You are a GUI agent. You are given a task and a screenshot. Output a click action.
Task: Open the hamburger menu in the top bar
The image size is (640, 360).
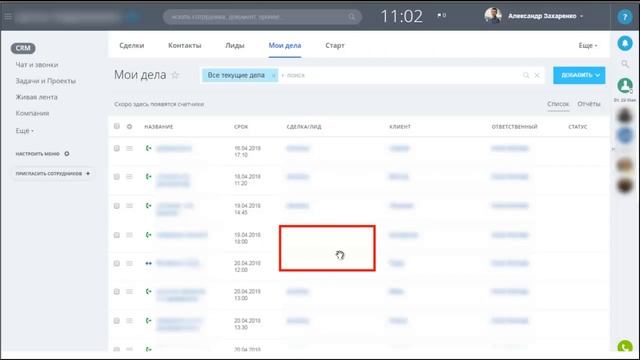click(x=8, y=17)
